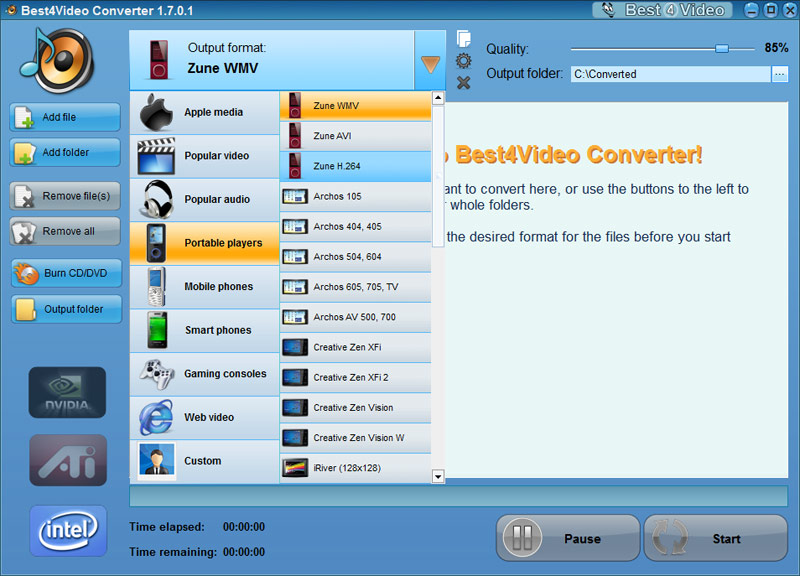Click the format list scroll up arrow

coord(438,98)
